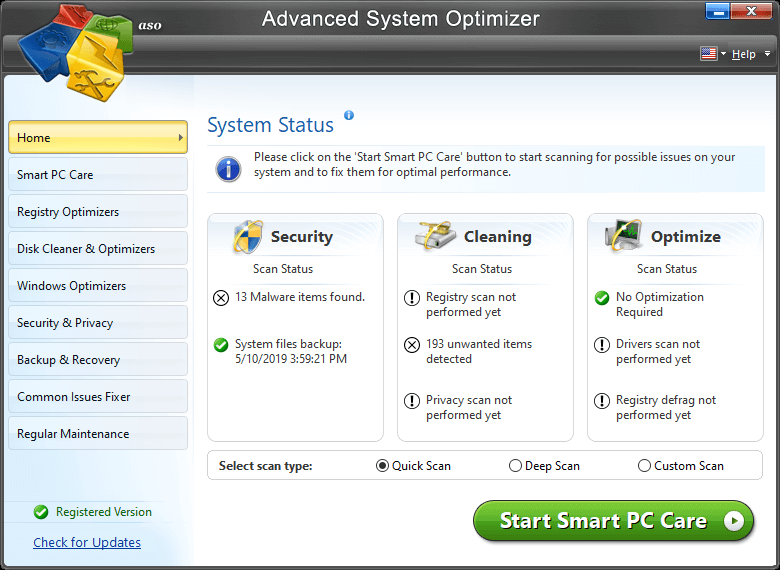Open dropdown arrow right of Help
Viewport: 780px width, 570px height.
coord(768,53)
